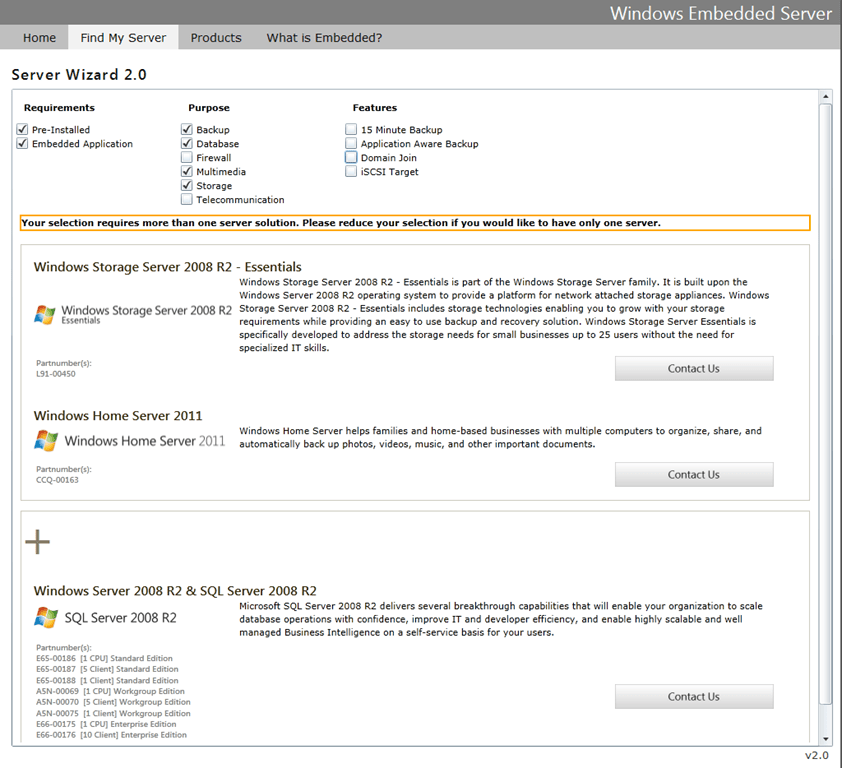Viewport: 842px width, 768px height.
Task: Click the Purpose column heading
Action: tap(209, 107)
